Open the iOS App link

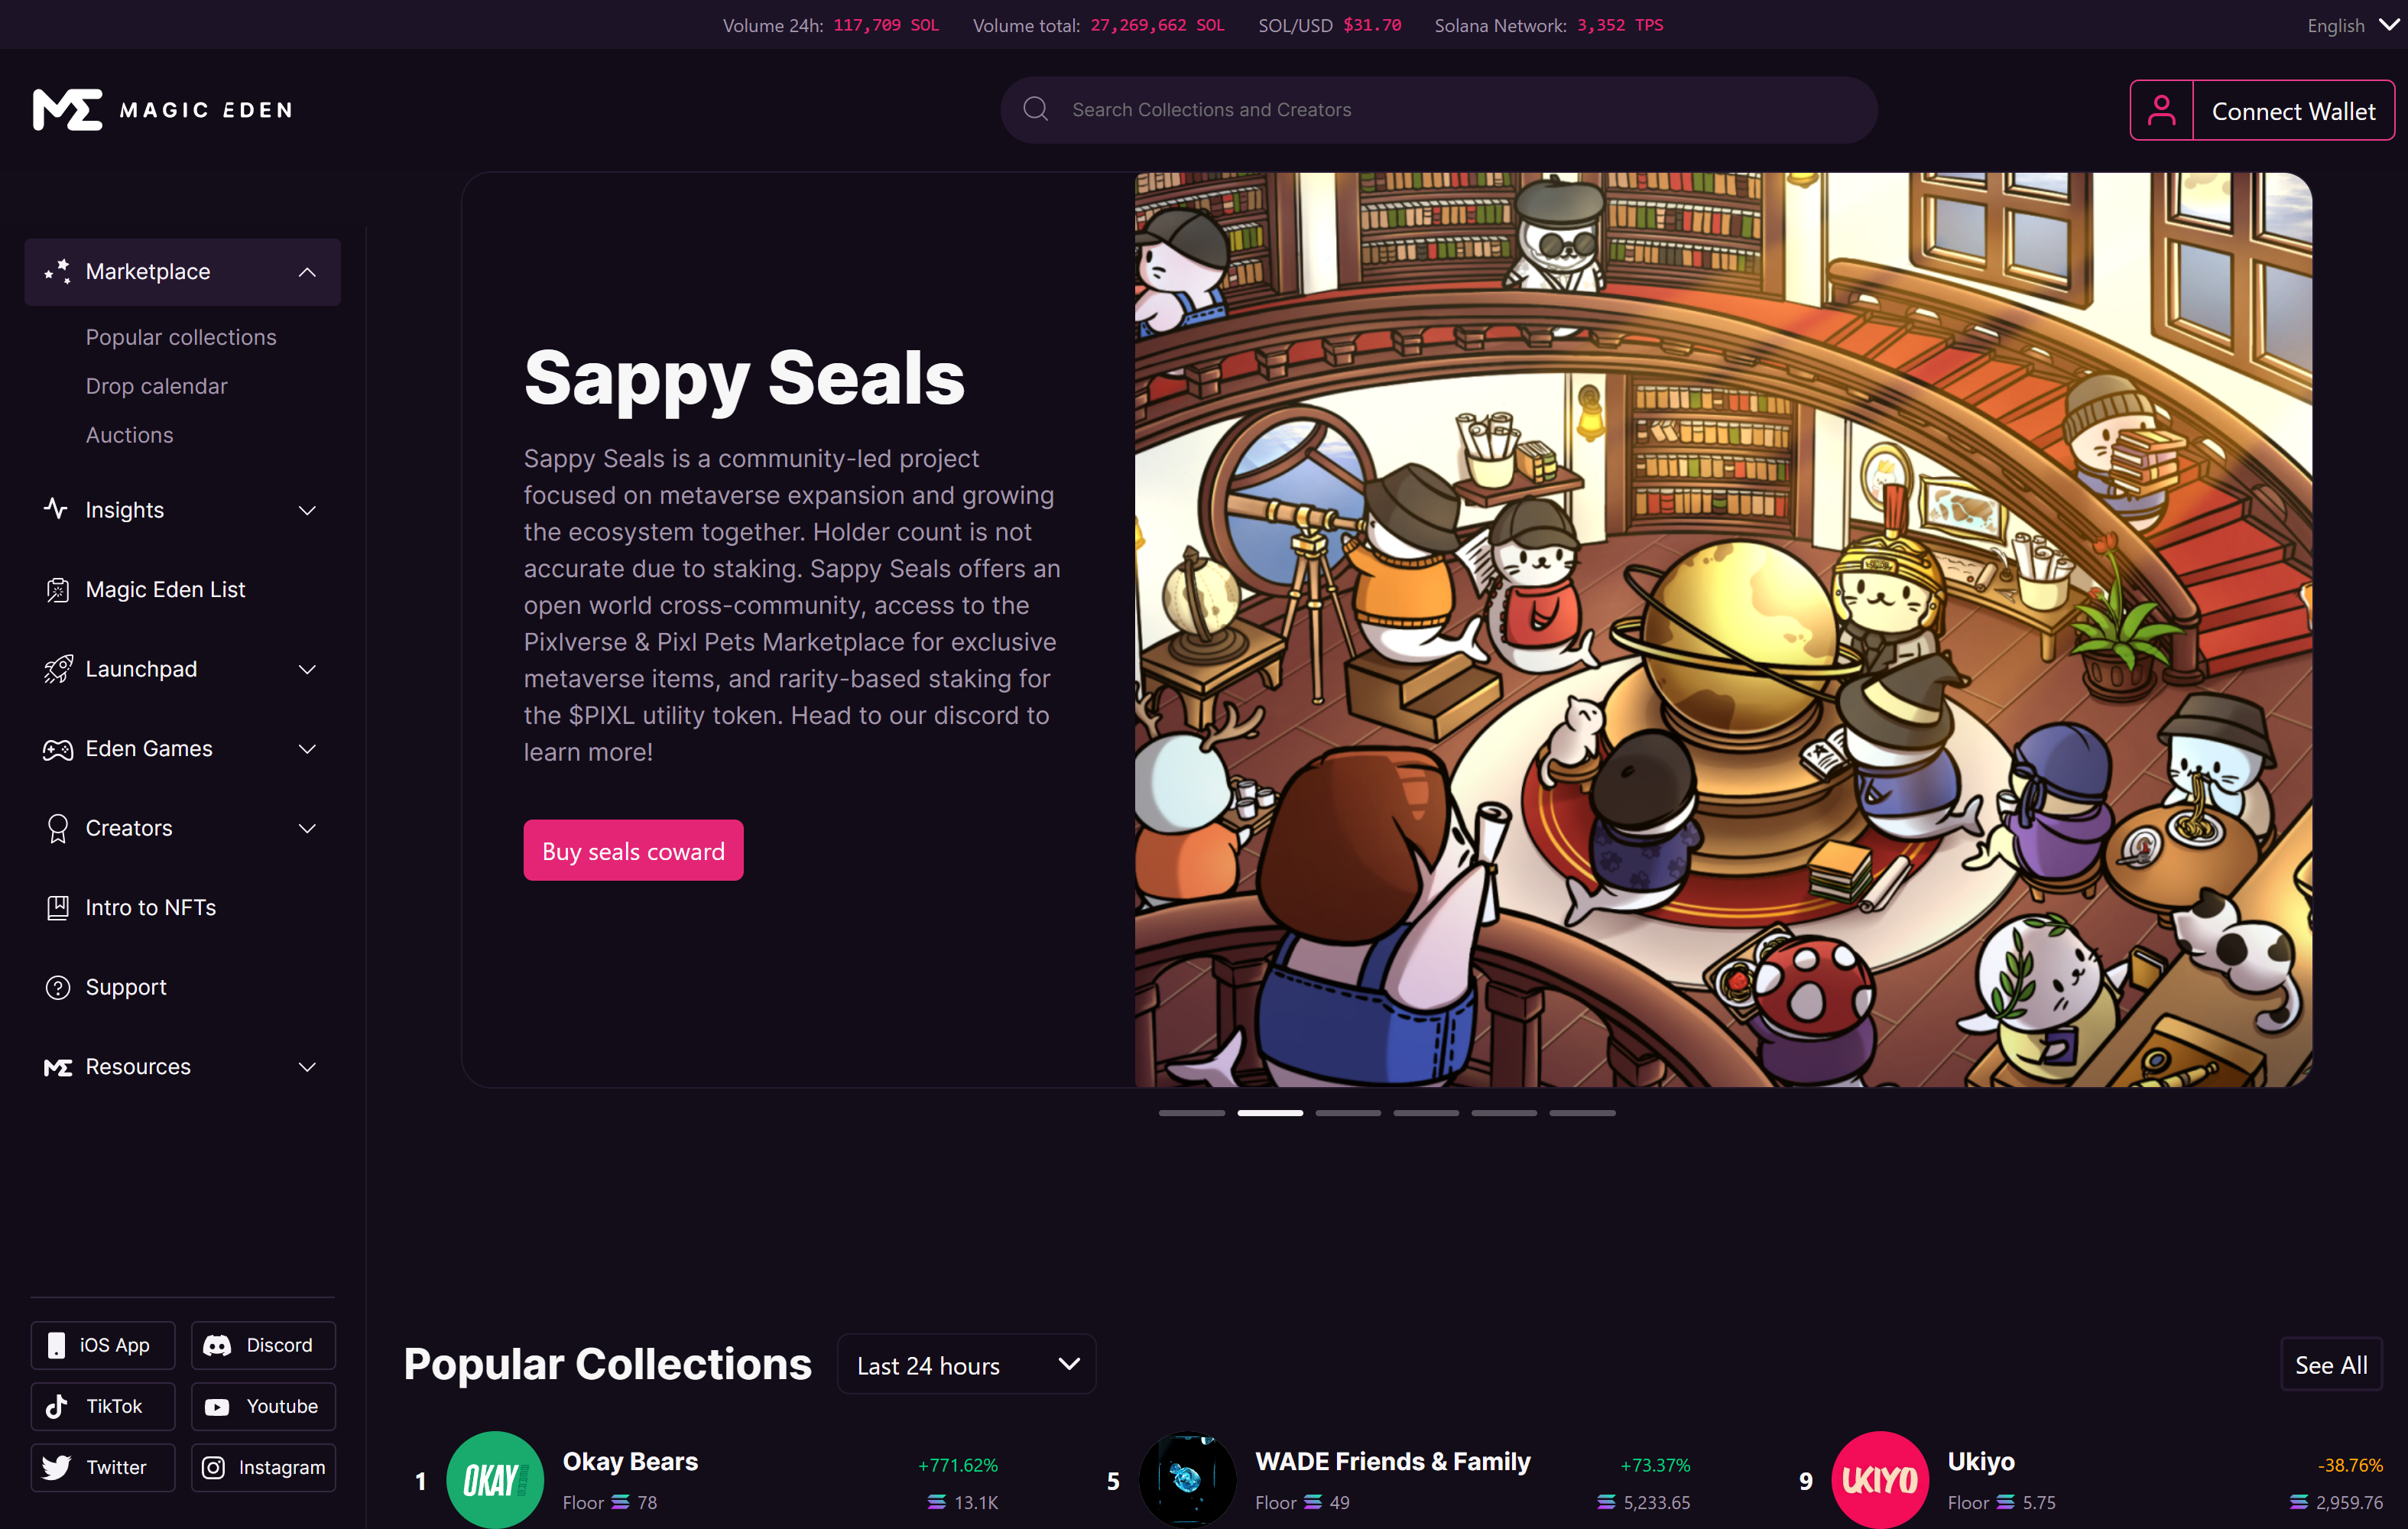pyautogui.click(x=103, y=1345)
